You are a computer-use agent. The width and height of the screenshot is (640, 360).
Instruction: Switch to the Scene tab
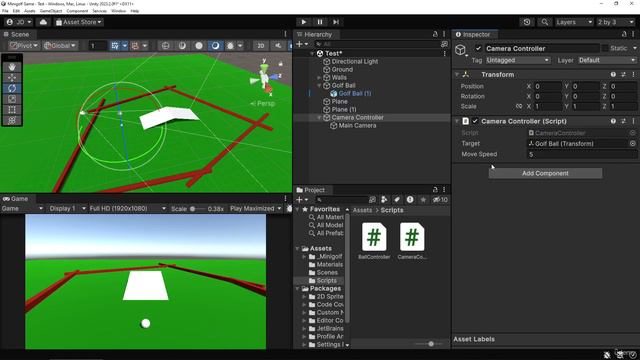pos(17,34)
